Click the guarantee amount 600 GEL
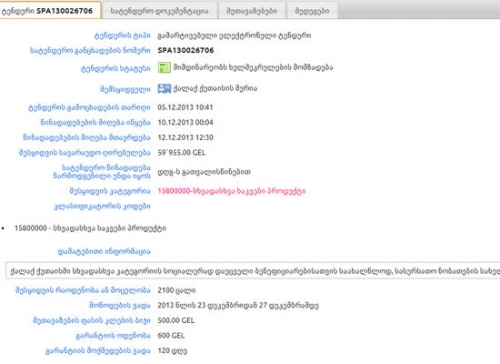500x364 pixels. [171, 335]
